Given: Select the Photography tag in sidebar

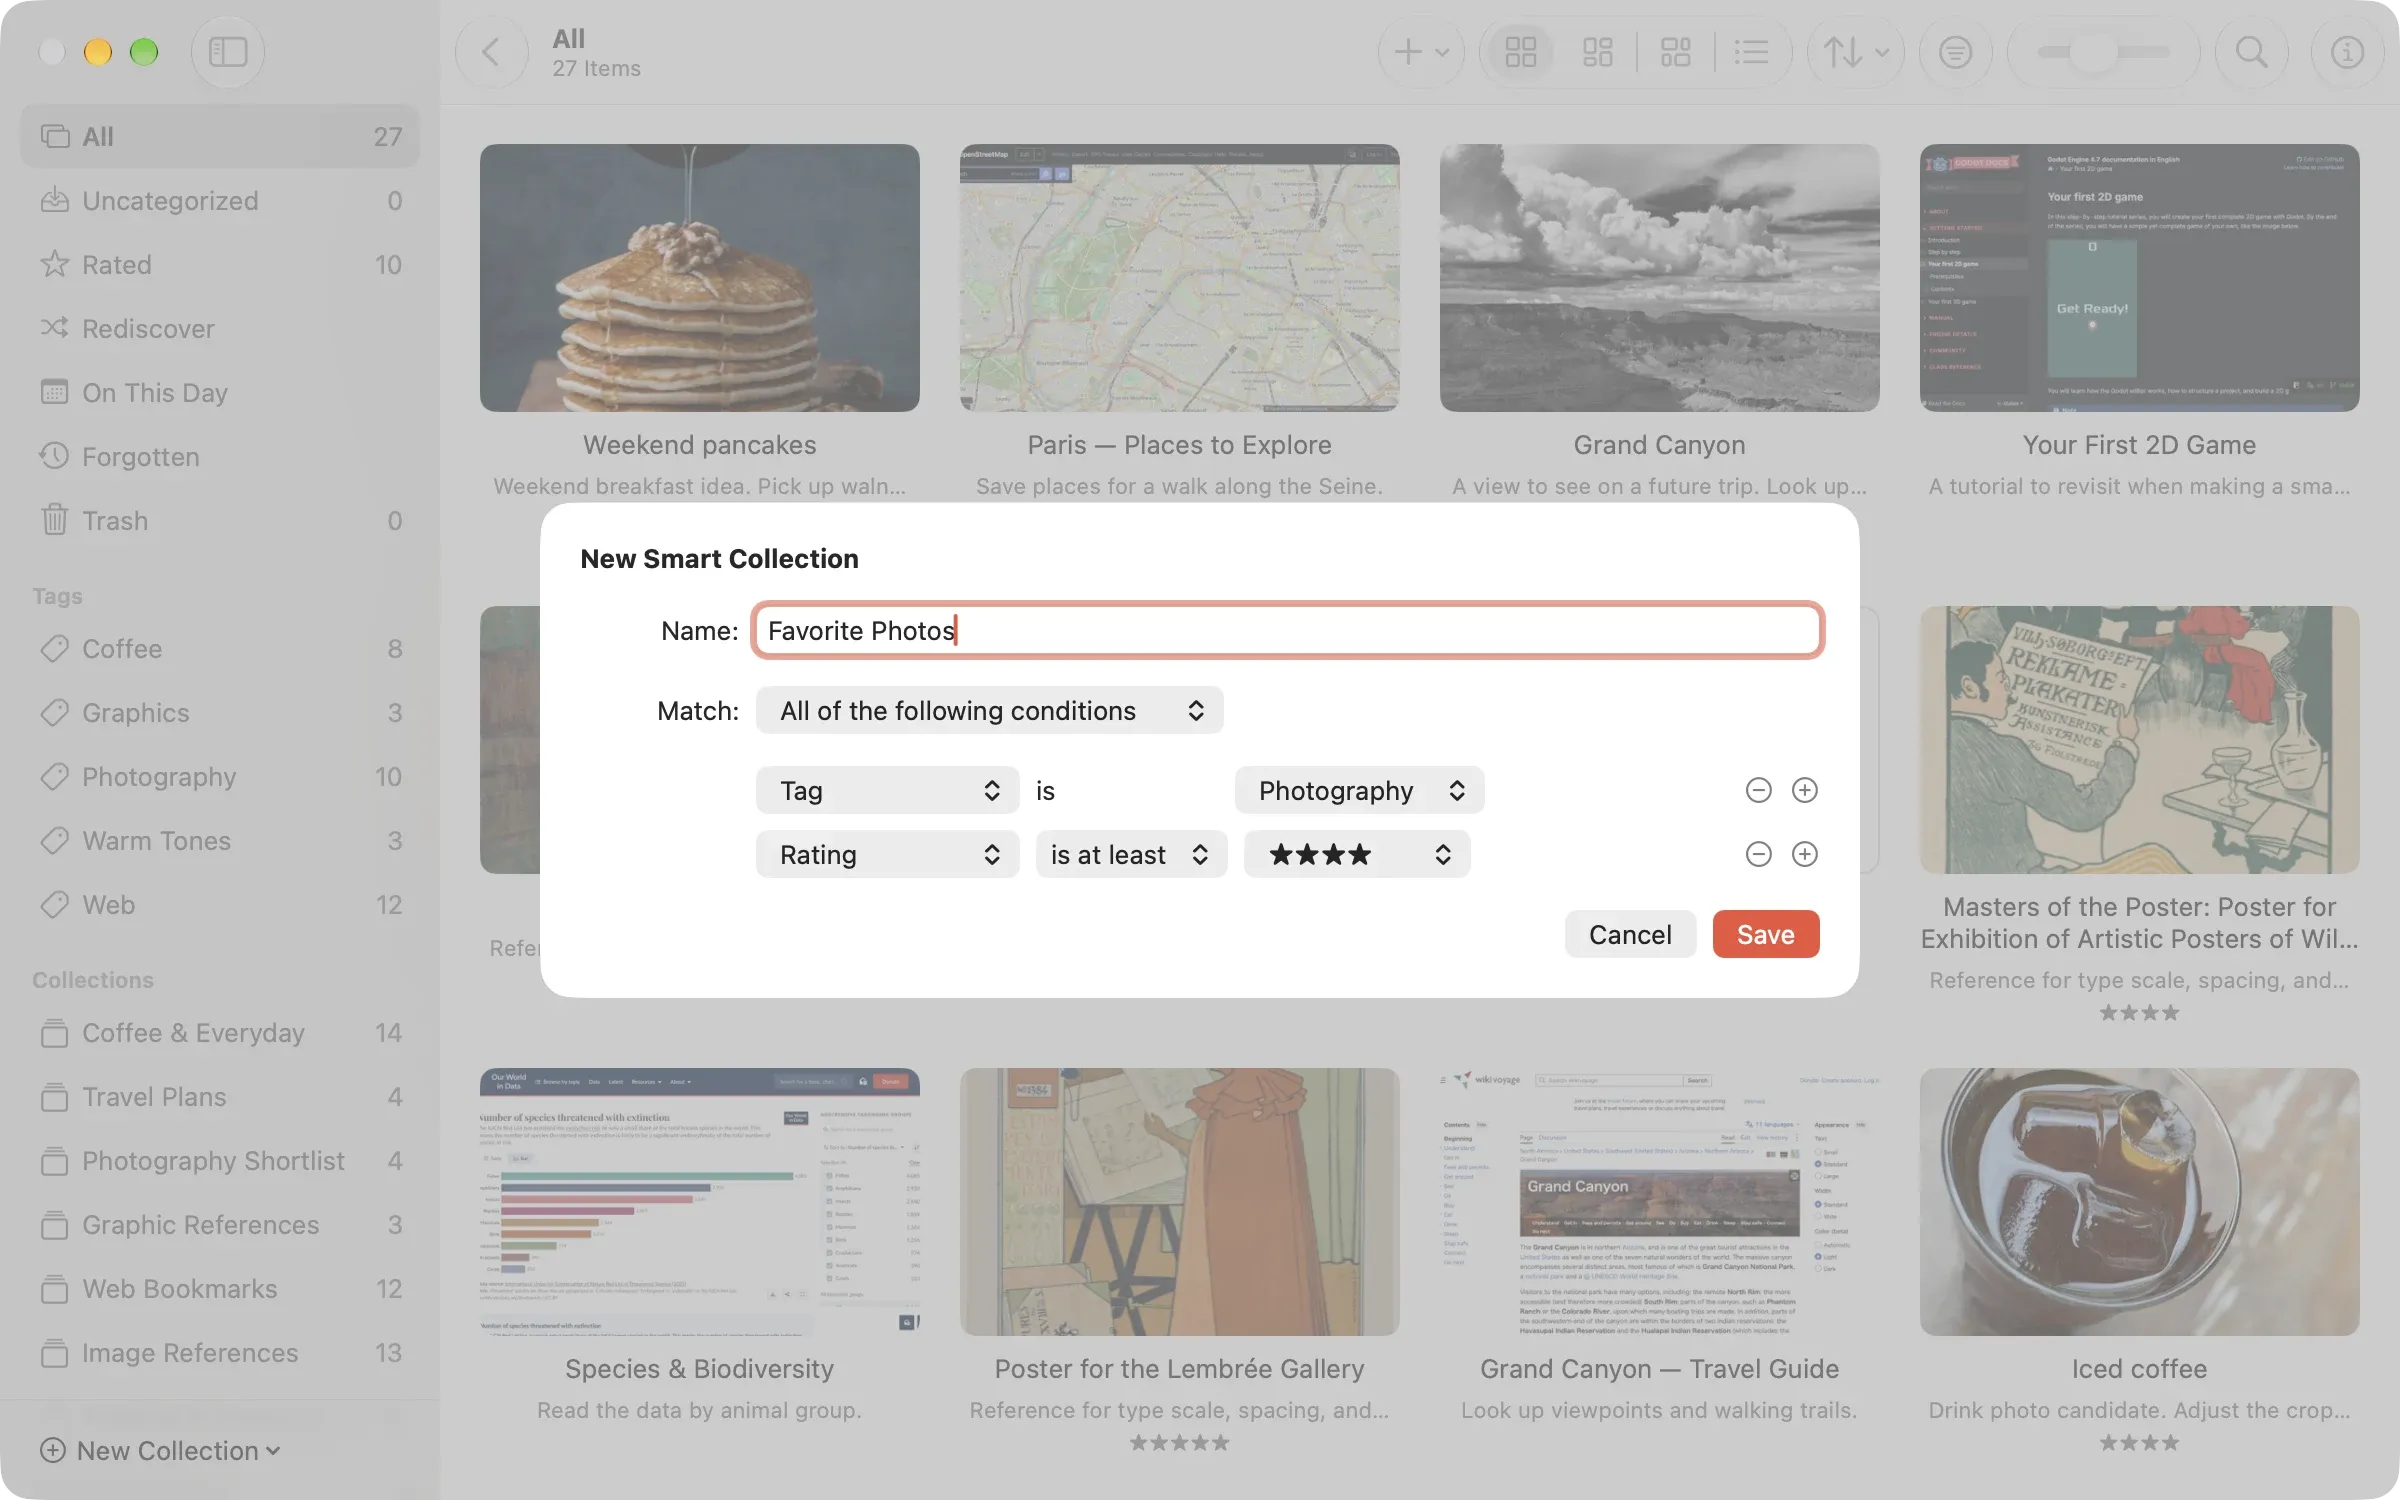Looking at the screenshot, I should pyautogui.click(x=220, y=776).
